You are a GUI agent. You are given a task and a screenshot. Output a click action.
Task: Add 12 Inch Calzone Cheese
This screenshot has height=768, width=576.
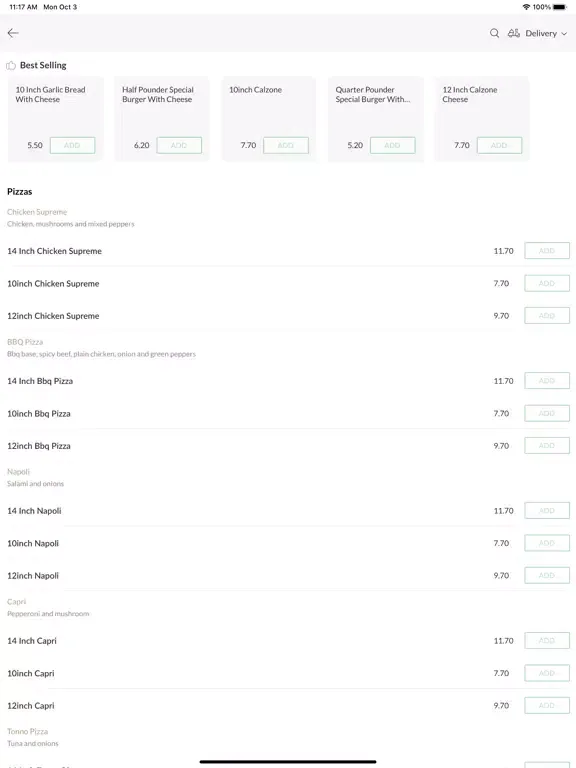click(x=499, y=145)
